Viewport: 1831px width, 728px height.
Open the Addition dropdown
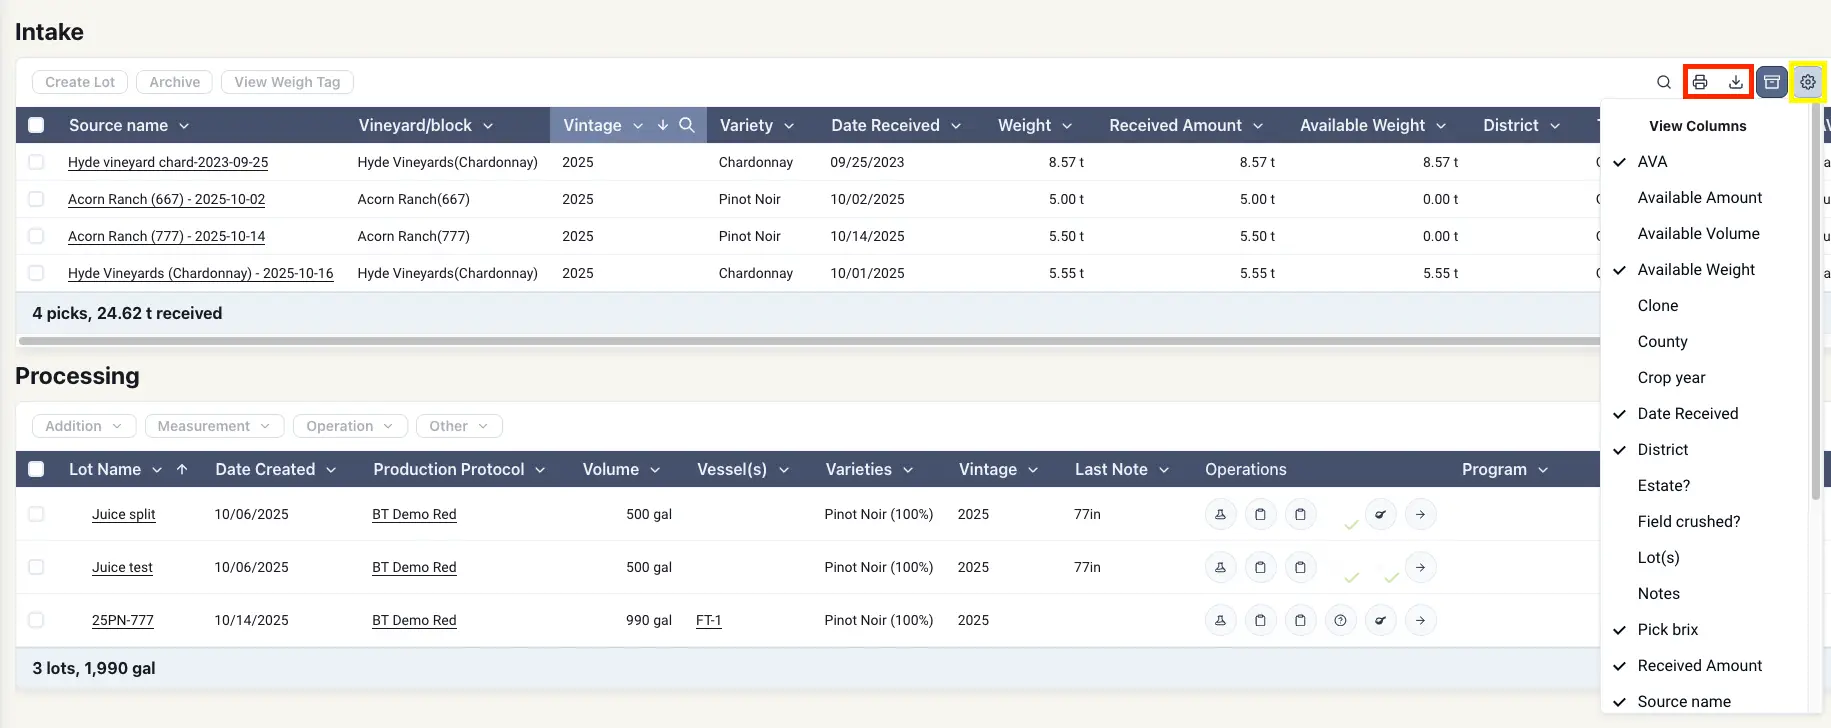point(84,426)
